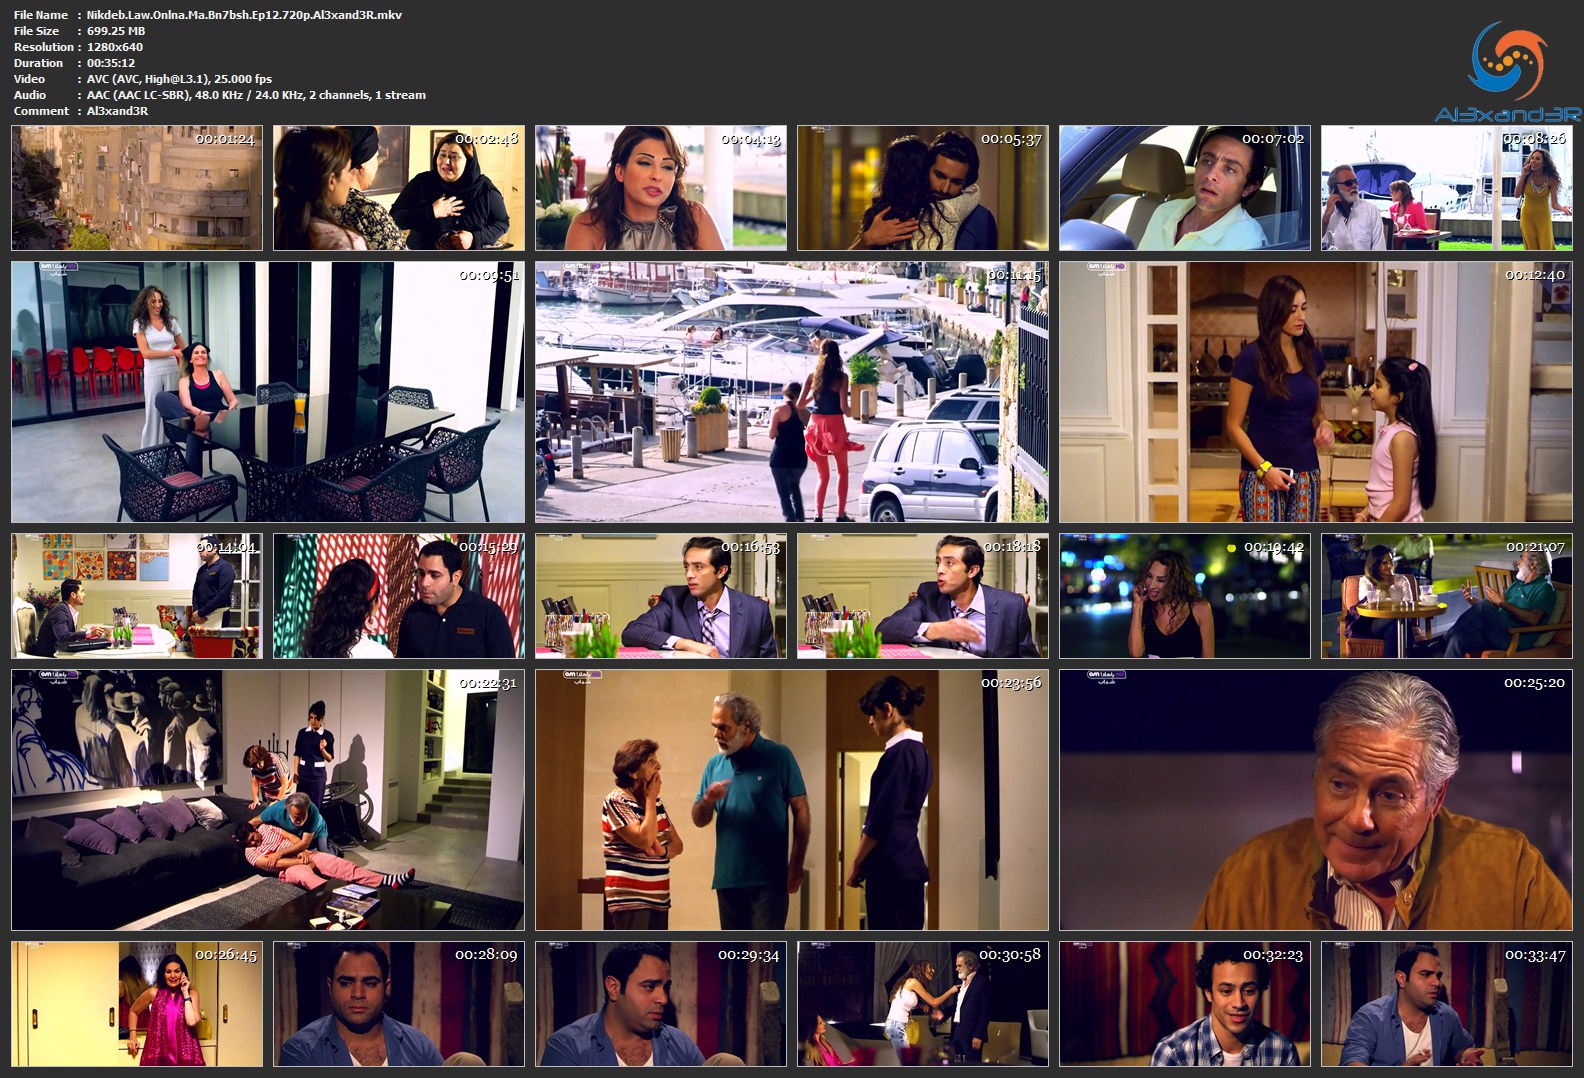This screenshot has width=1584, height=1078.
Task: Click the gray-haired man frame 00:25:20
Action: point(1316,800)
